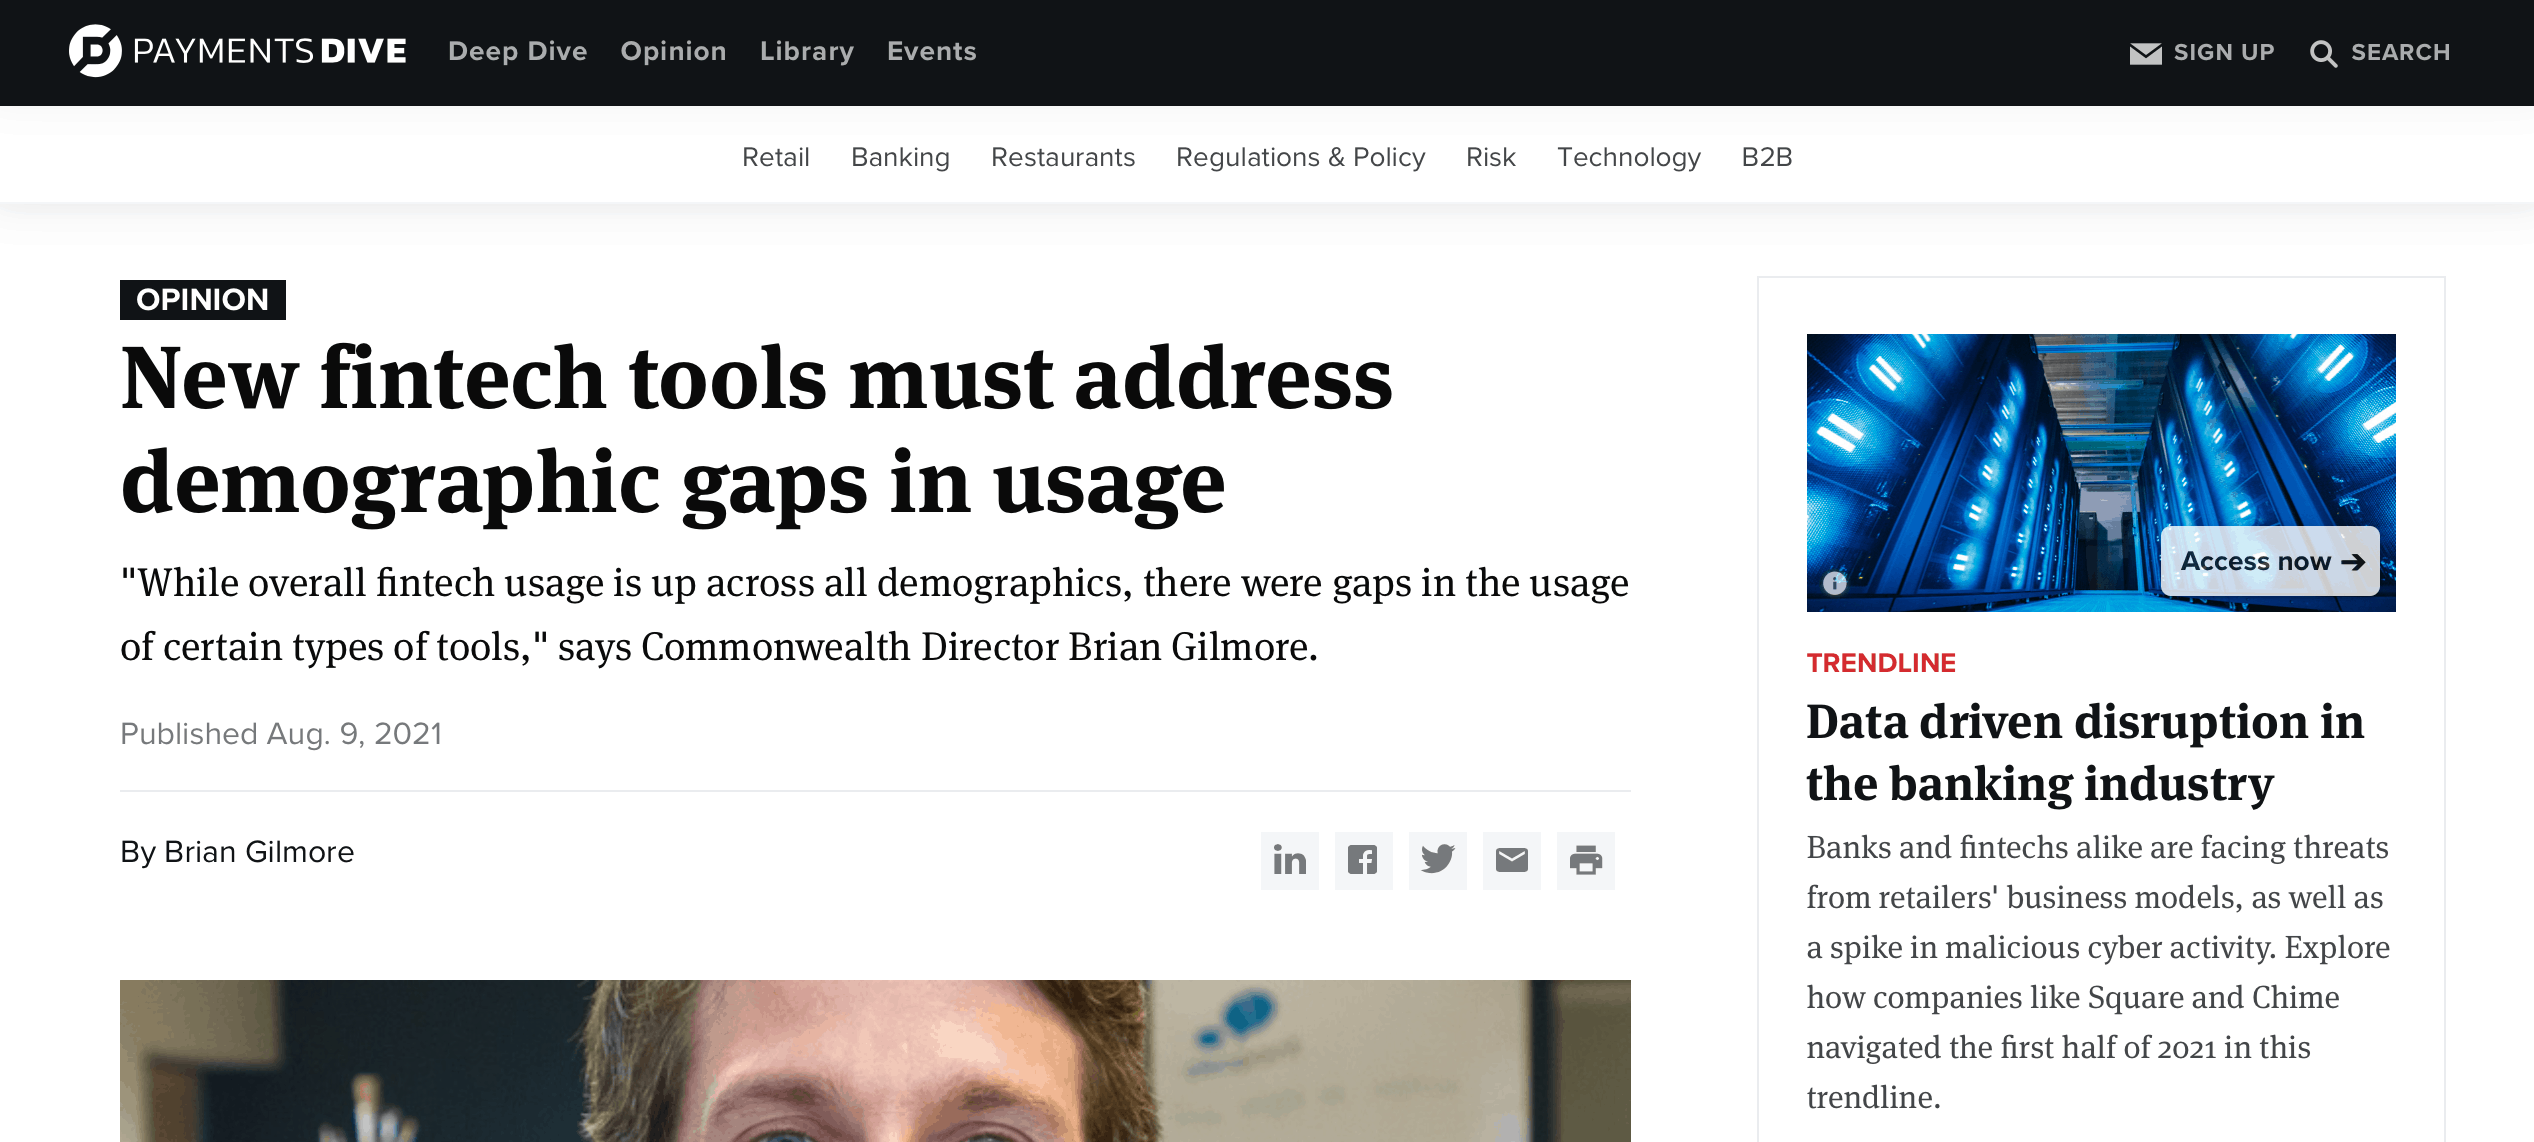Open the Restaurants topic
This screenshot has width=2534, height=1142.
click(x=1063, y=157)
